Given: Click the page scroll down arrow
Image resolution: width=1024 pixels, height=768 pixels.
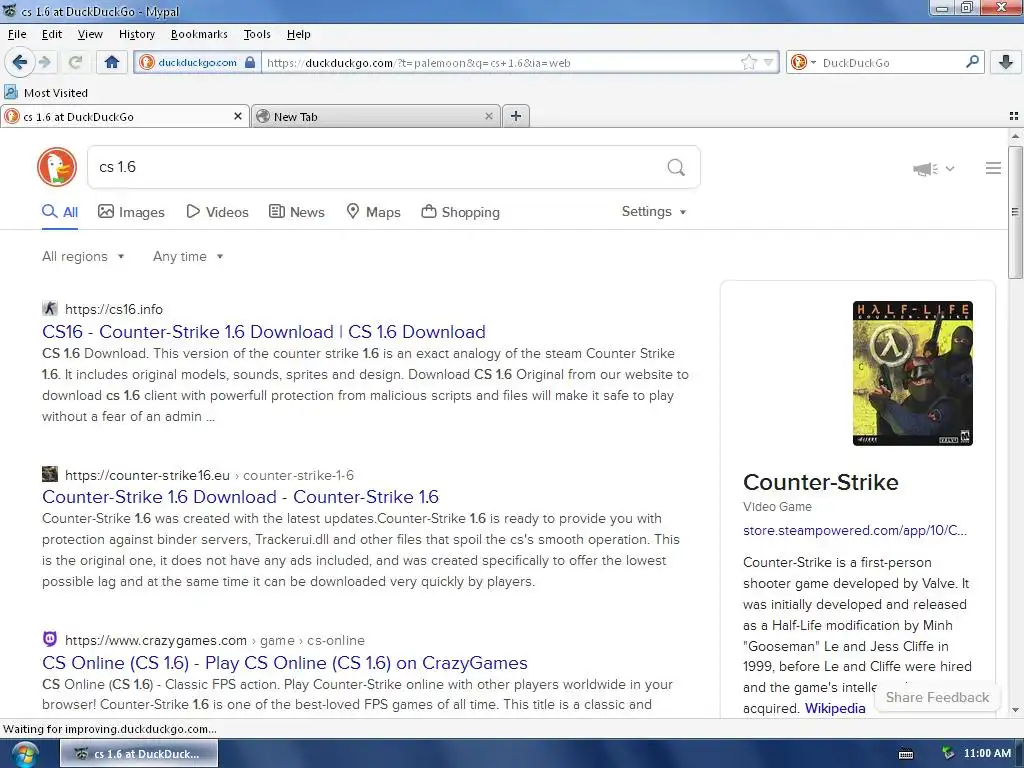Looking at the screenshot, I should (1015, 710).
